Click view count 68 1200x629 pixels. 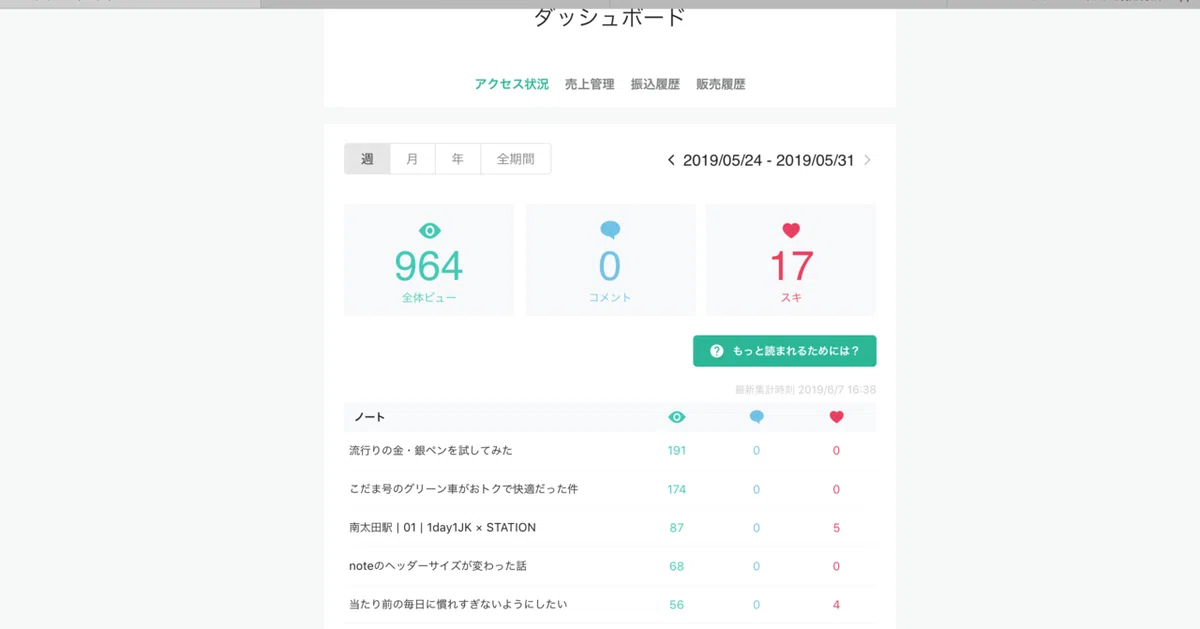pos(677,566)
